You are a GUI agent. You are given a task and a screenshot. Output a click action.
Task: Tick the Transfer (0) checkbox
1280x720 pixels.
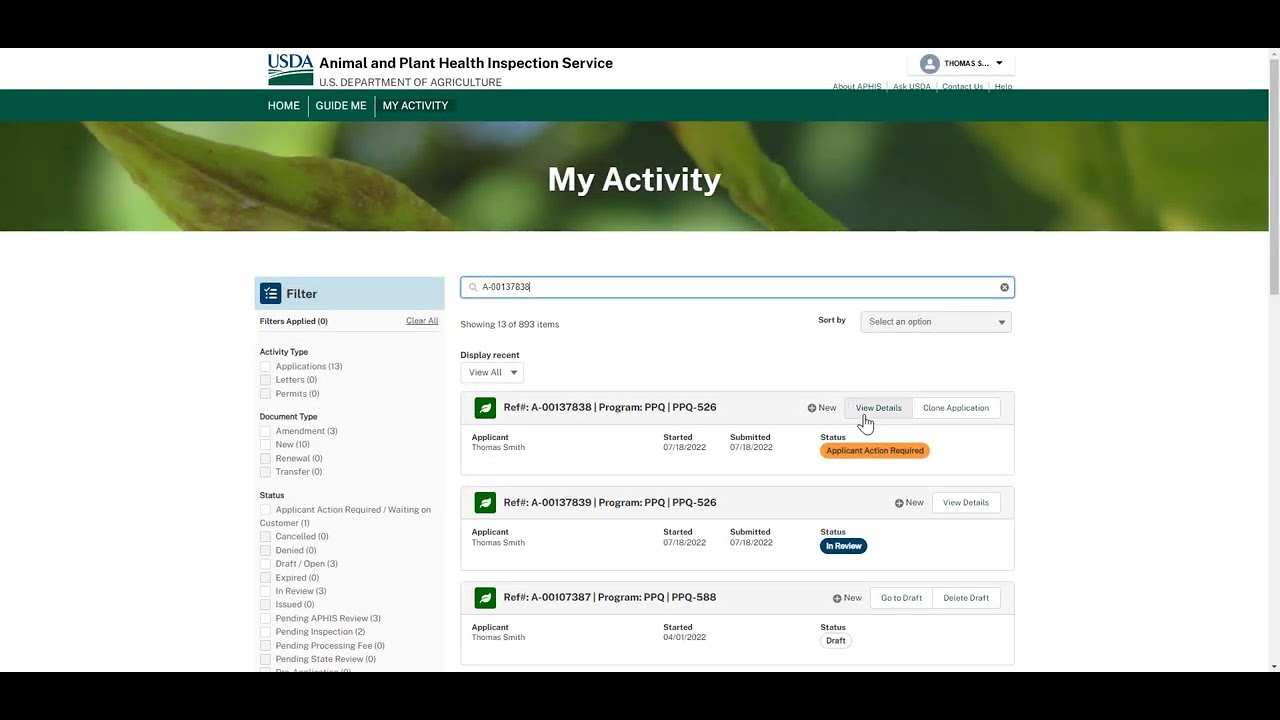(265, 472)
